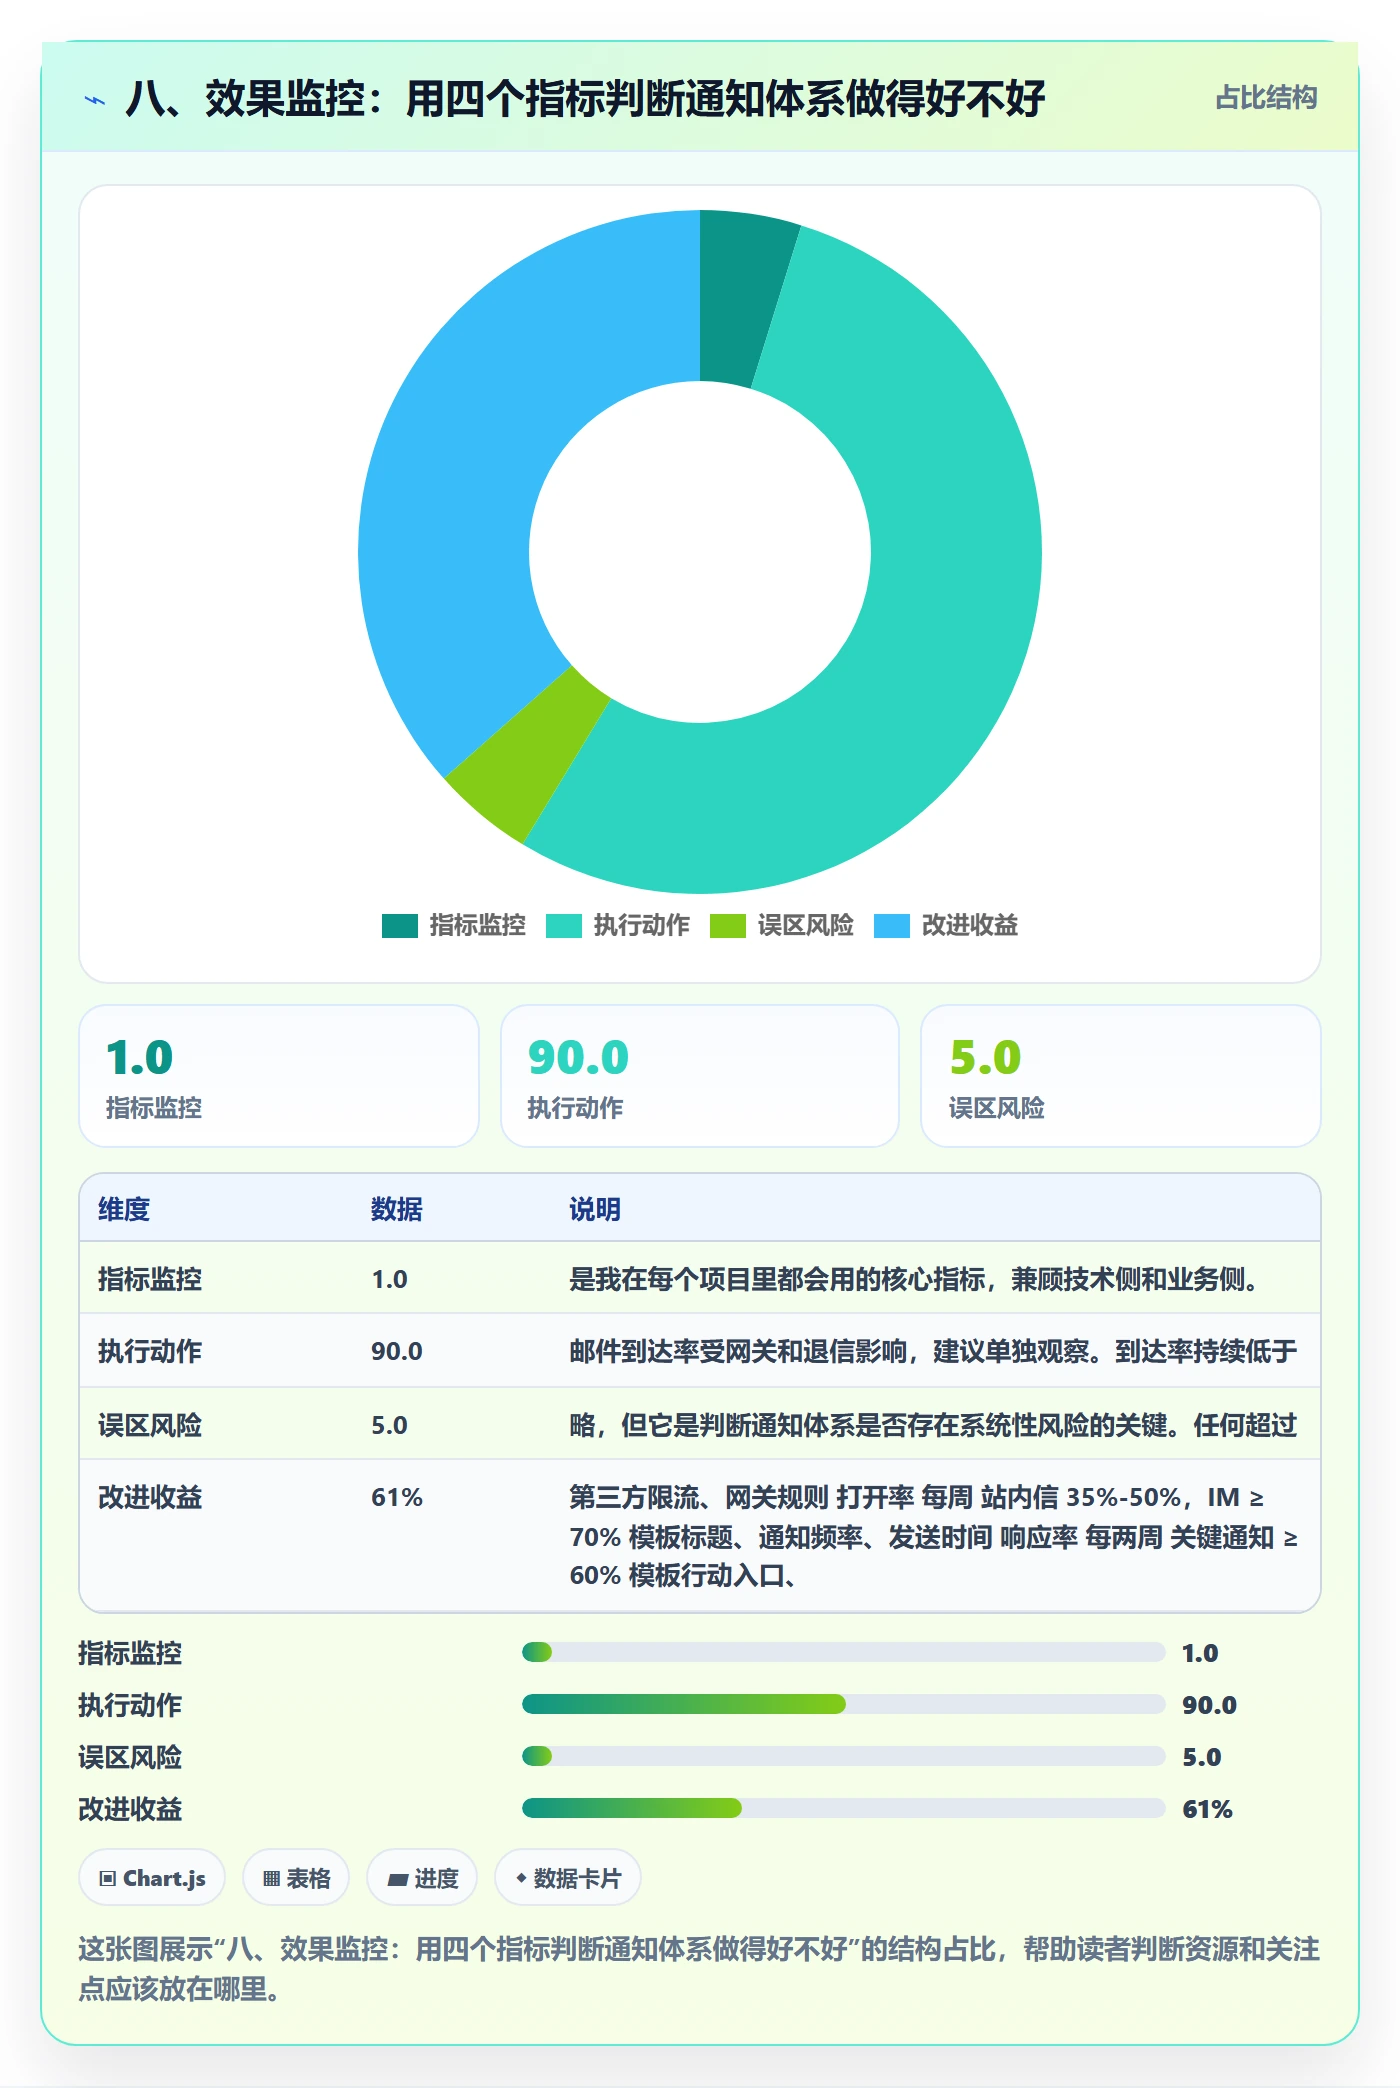
Task: Click the lightning icon beside the title
Action: click(x=95, y=100)
